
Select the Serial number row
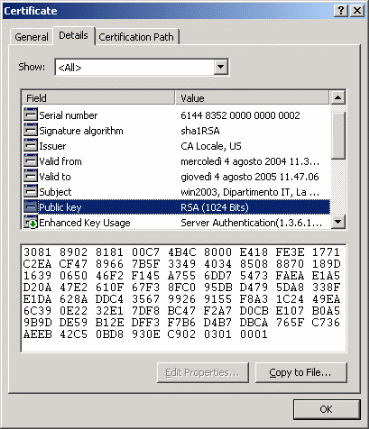pyautogui.click(x=176, y=115)
